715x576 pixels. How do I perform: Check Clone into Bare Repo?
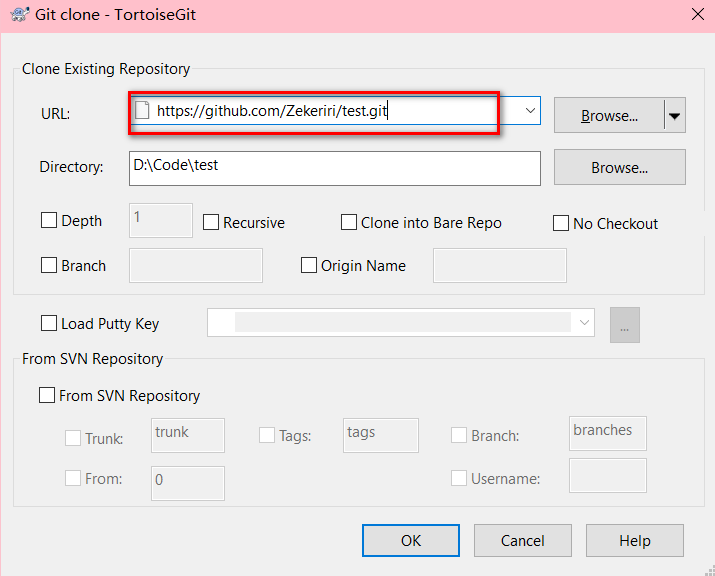coord(349,223)
